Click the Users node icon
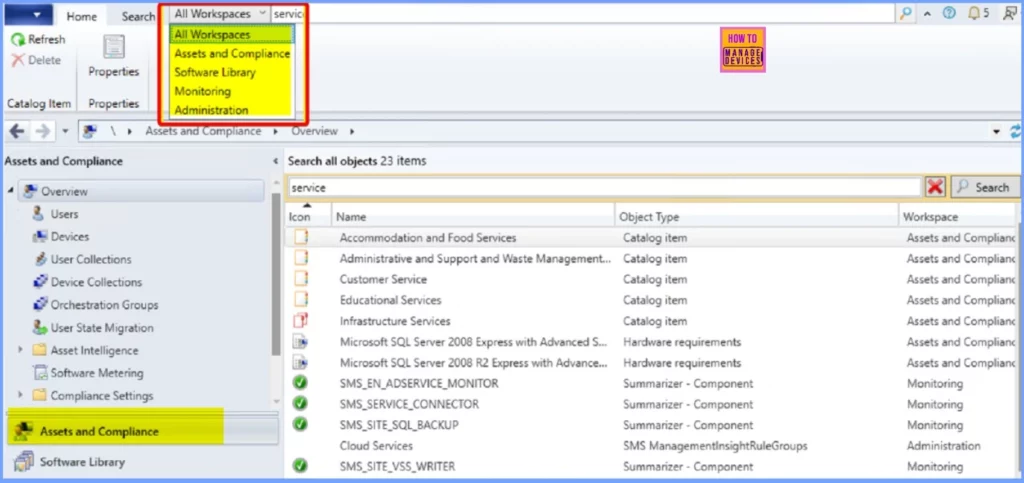 point(39,214)
